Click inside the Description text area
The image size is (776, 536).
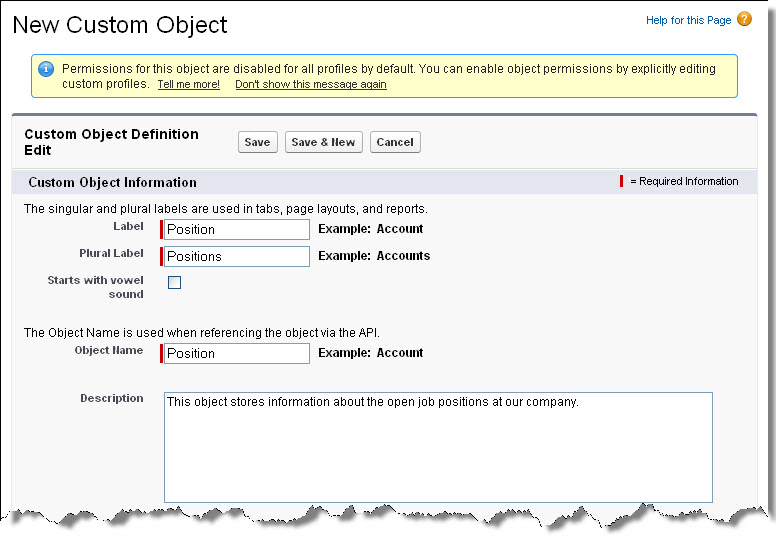pyautogui.click(x=438, y=447)
